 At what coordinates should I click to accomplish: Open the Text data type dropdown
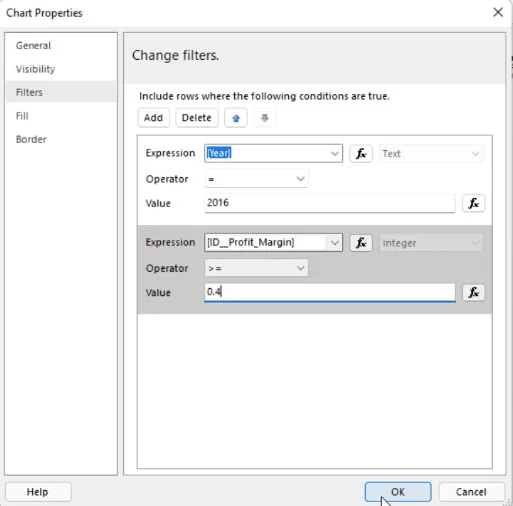pos(431,154)
